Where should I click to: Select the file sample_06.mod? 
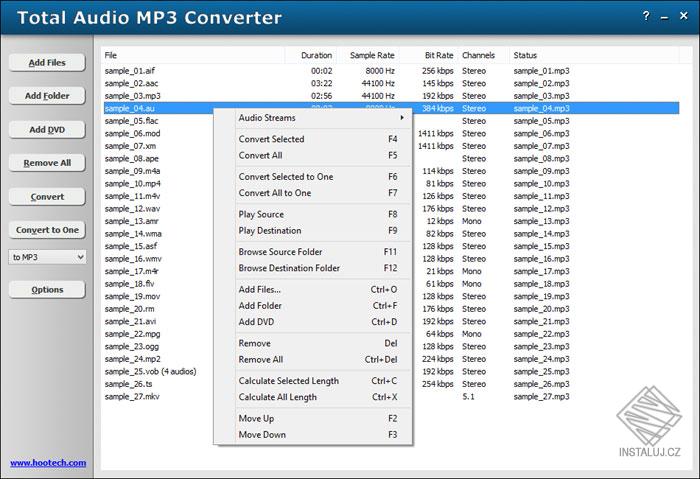pos(133,133)
